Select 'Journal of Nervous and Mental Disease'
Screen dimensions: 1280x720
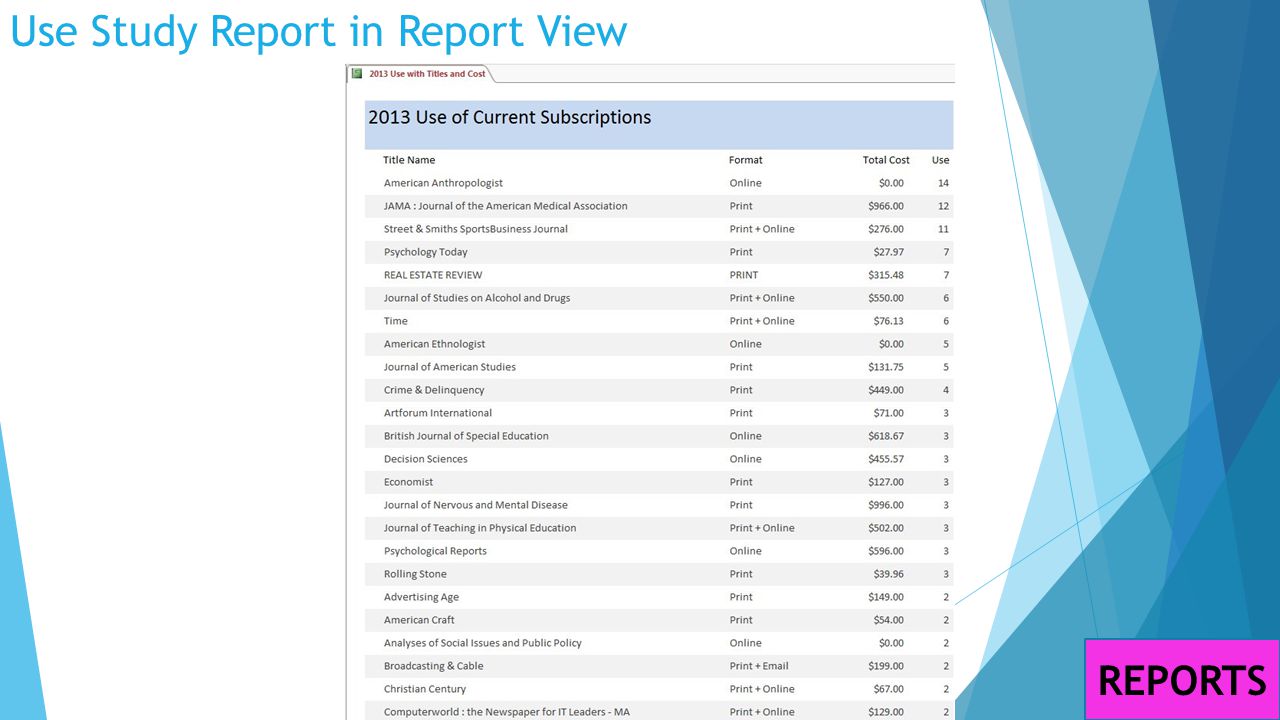[x=476, y=505]
